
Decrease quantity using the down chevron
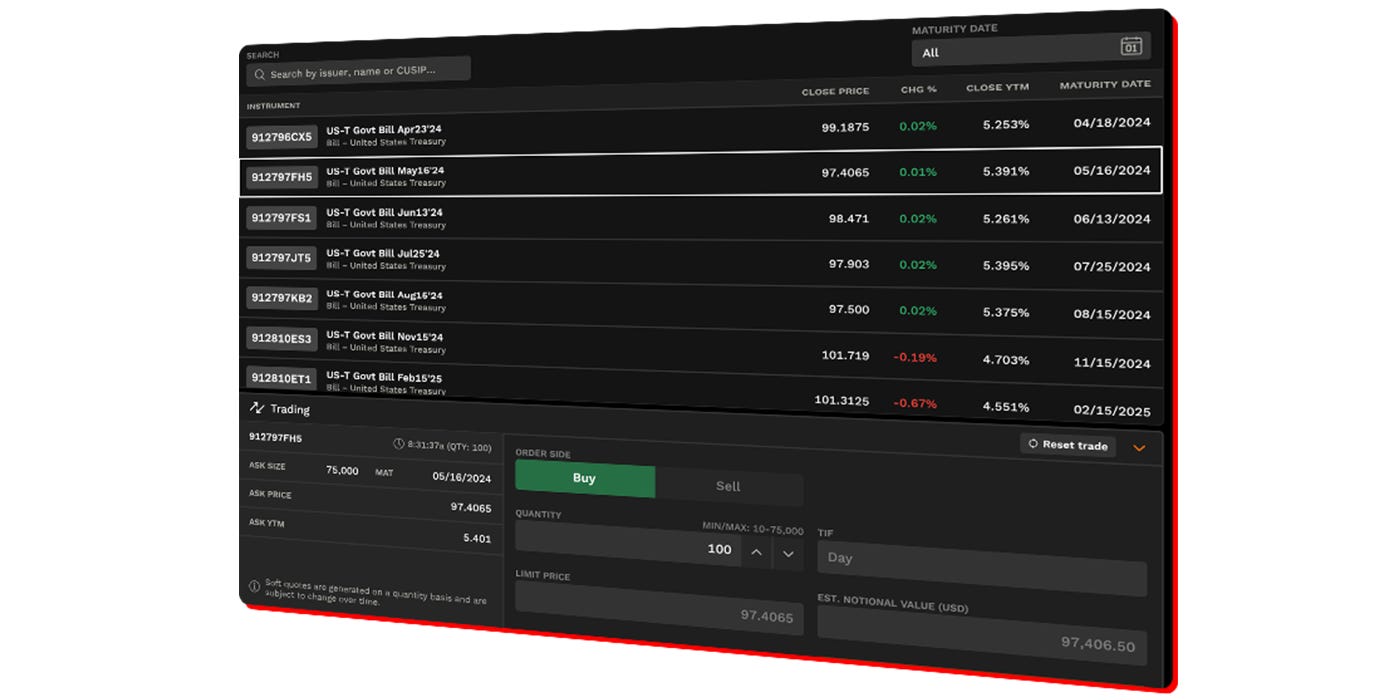pos(789,552)
